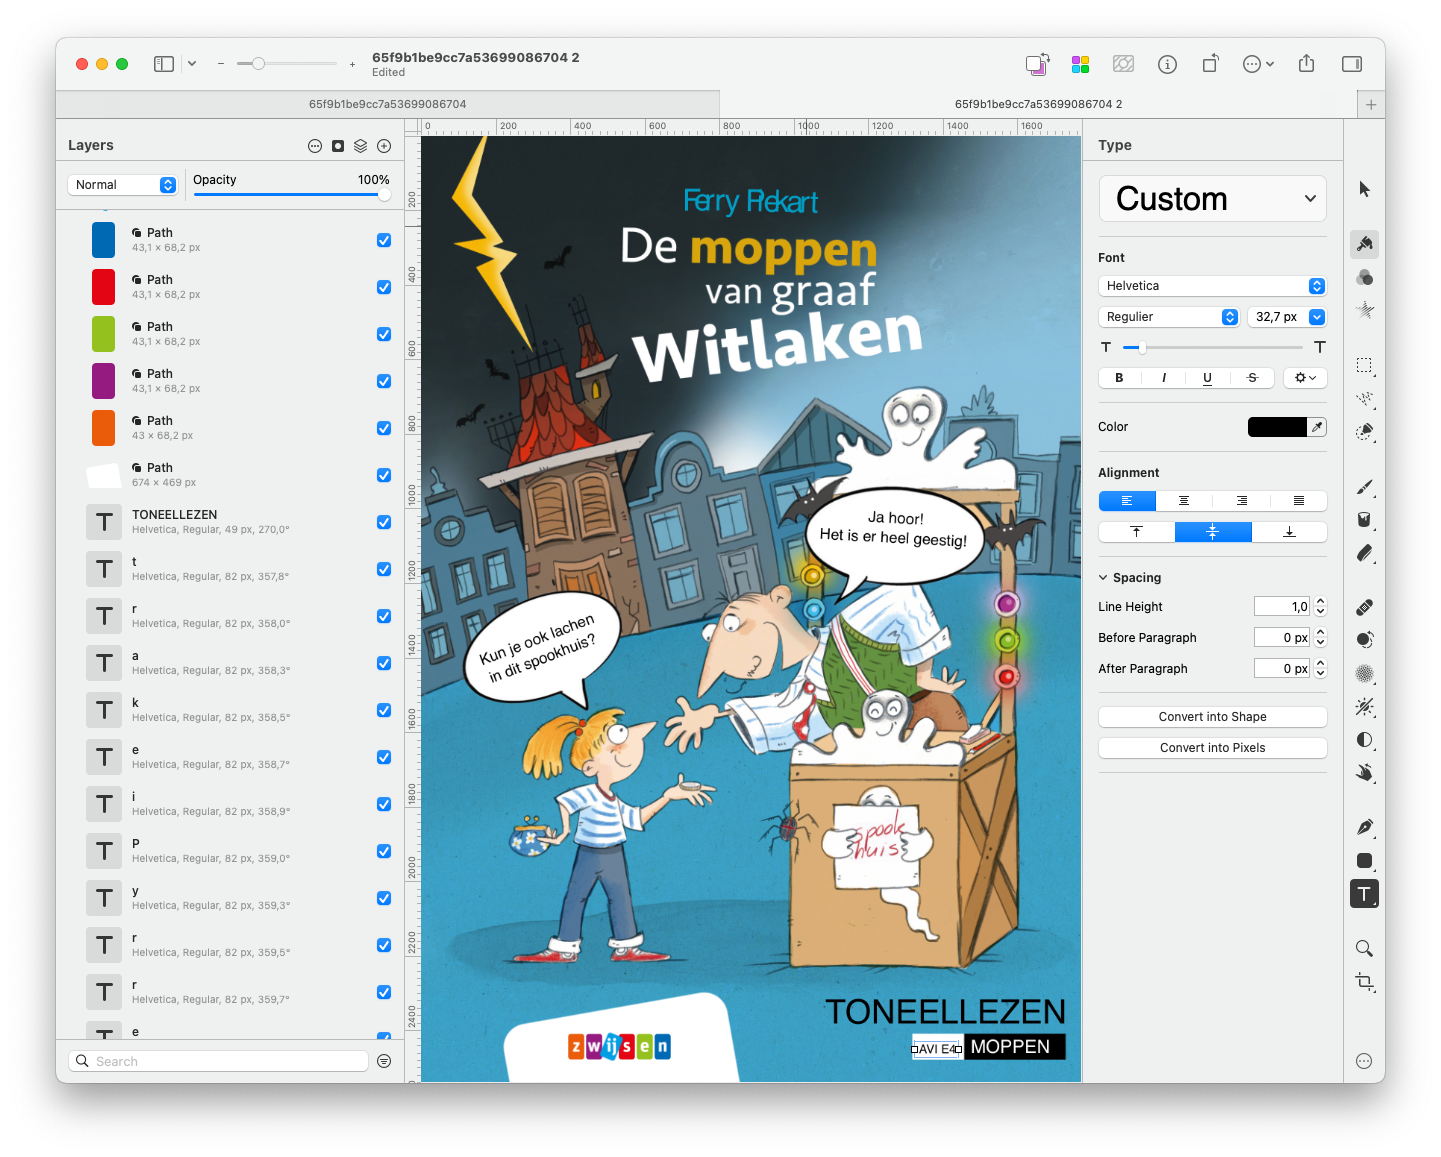Apply Strikethrough formatting
This screenshot has width=1441, height=1157.
coord(1252,378)
